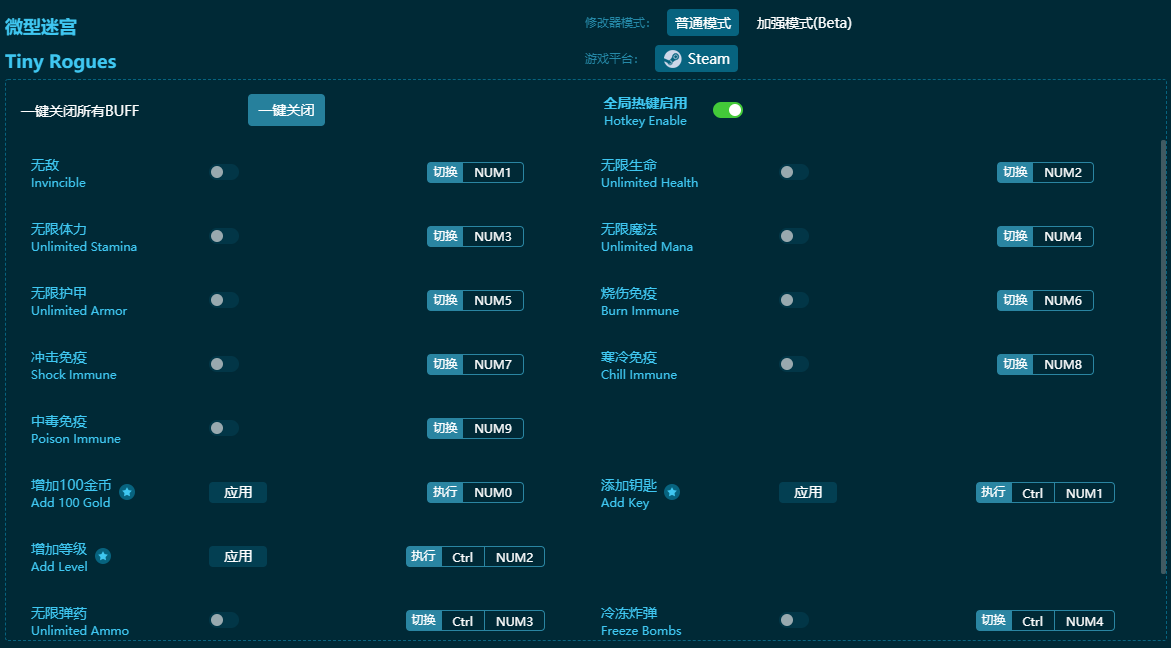
Task: Enable Unlimited Health toggle
Action: coord(793,172)
